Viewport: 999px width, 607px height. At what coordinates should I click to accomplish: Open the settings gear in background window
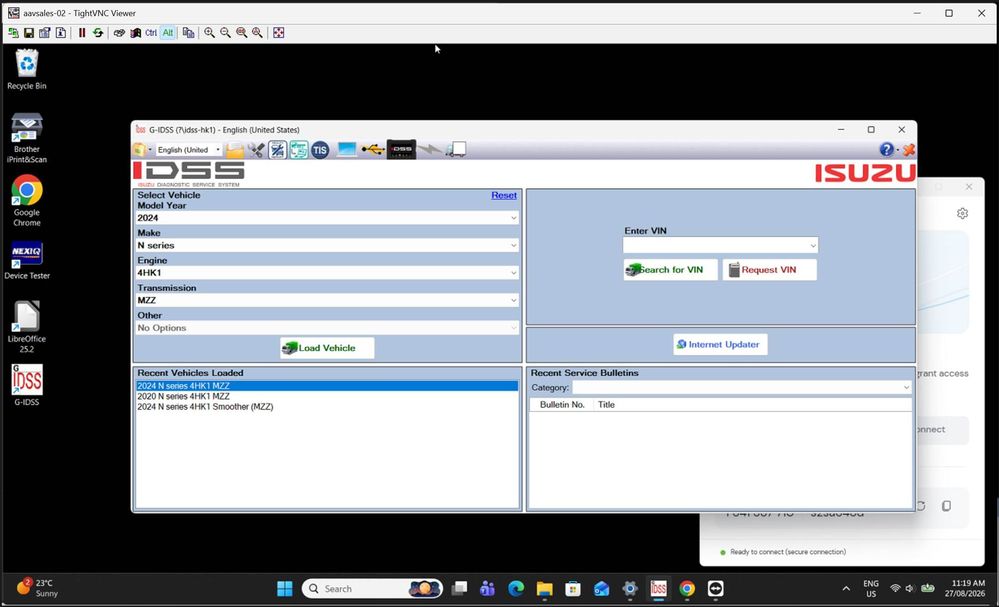point(962,213)
